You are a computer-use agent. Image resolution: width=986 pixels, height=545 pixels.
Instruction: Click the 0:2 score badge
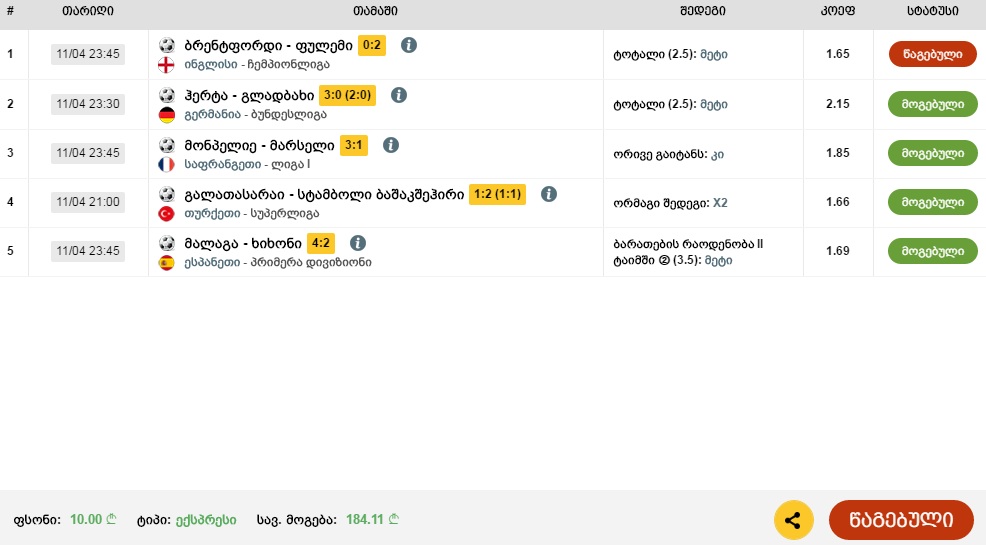(x=372, y=45)
